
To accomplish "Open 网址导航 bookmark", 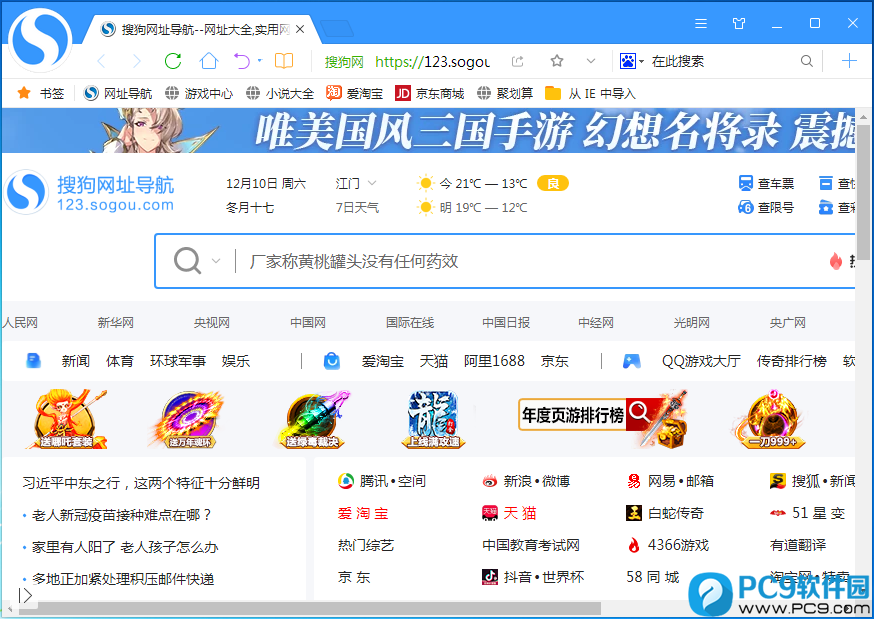I will 118,93.
